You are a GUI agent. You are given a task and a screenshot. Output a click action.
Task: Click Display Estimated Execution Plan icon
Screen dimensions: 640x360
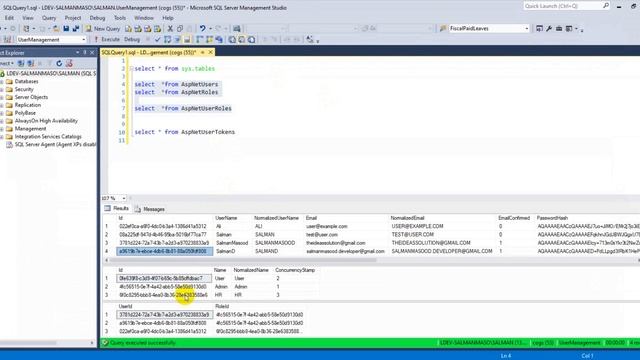(167, 40)
